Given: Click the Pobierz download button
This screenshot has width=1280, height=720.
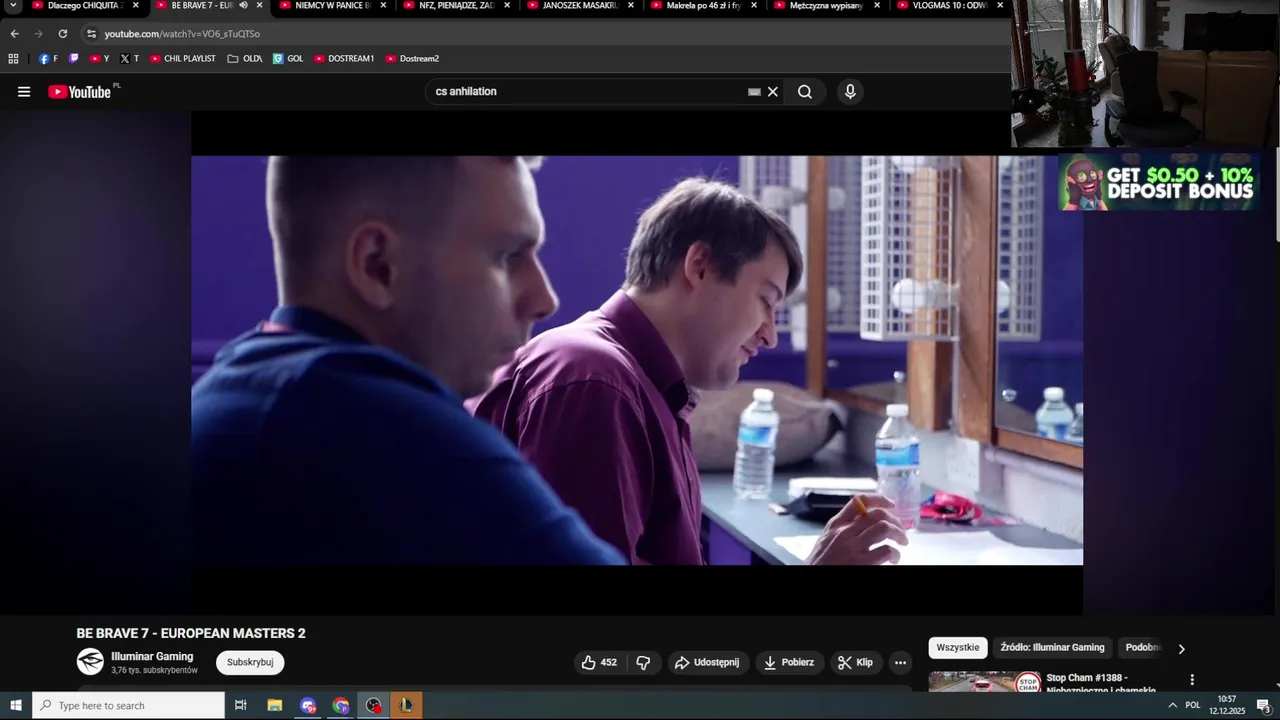Looking at the screenshot, I should [x=789, y=662].
